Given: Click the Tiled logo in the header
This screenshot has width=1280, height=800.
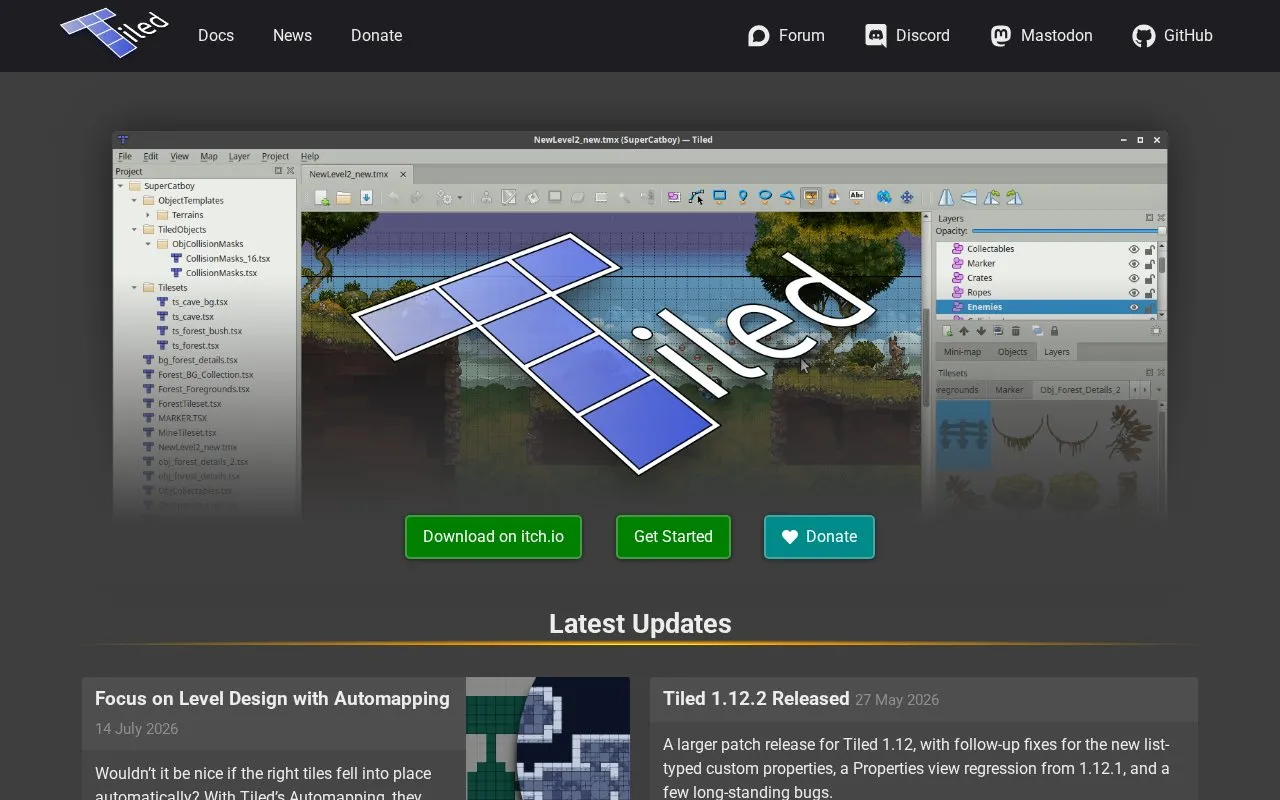Looking at the screenshot, I should (115, 33).
